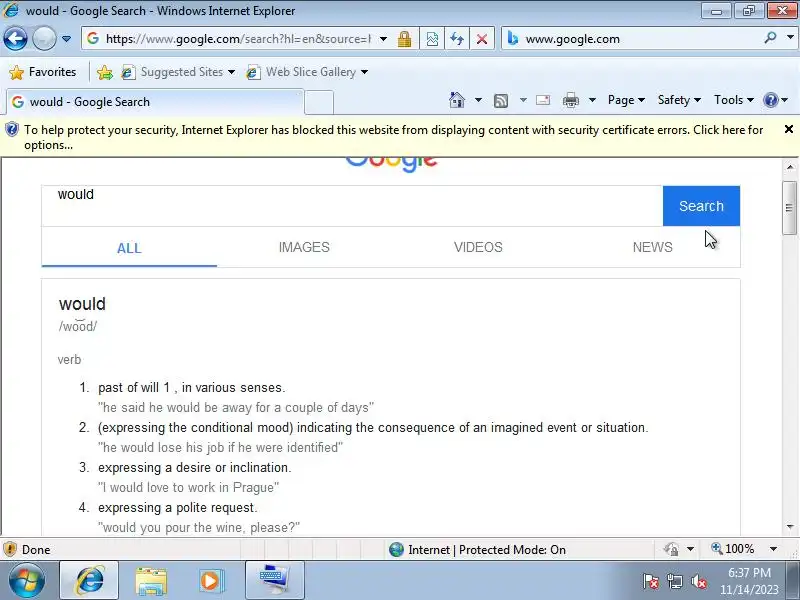Click the taskbar clock showing 6:37 PM

749,581
